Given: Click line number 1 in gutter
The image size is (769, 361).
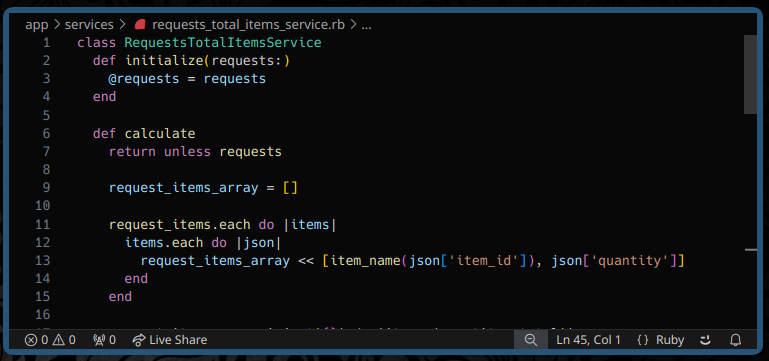Looking at the screenshot, I should coord(46,43).
